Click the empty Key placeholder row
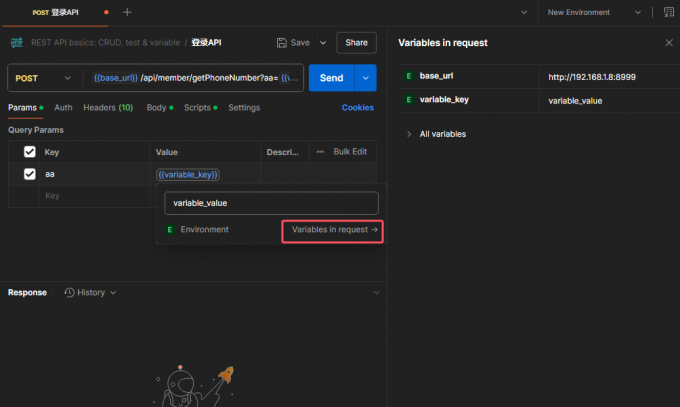 click(95, 196)
